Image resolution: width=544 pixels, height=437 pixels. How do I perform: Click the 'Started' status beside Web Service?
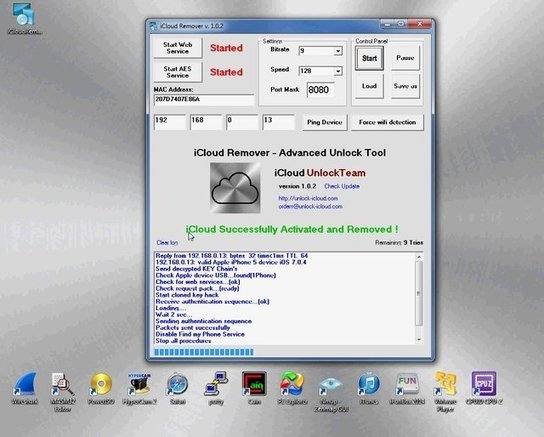click(226, 48)
